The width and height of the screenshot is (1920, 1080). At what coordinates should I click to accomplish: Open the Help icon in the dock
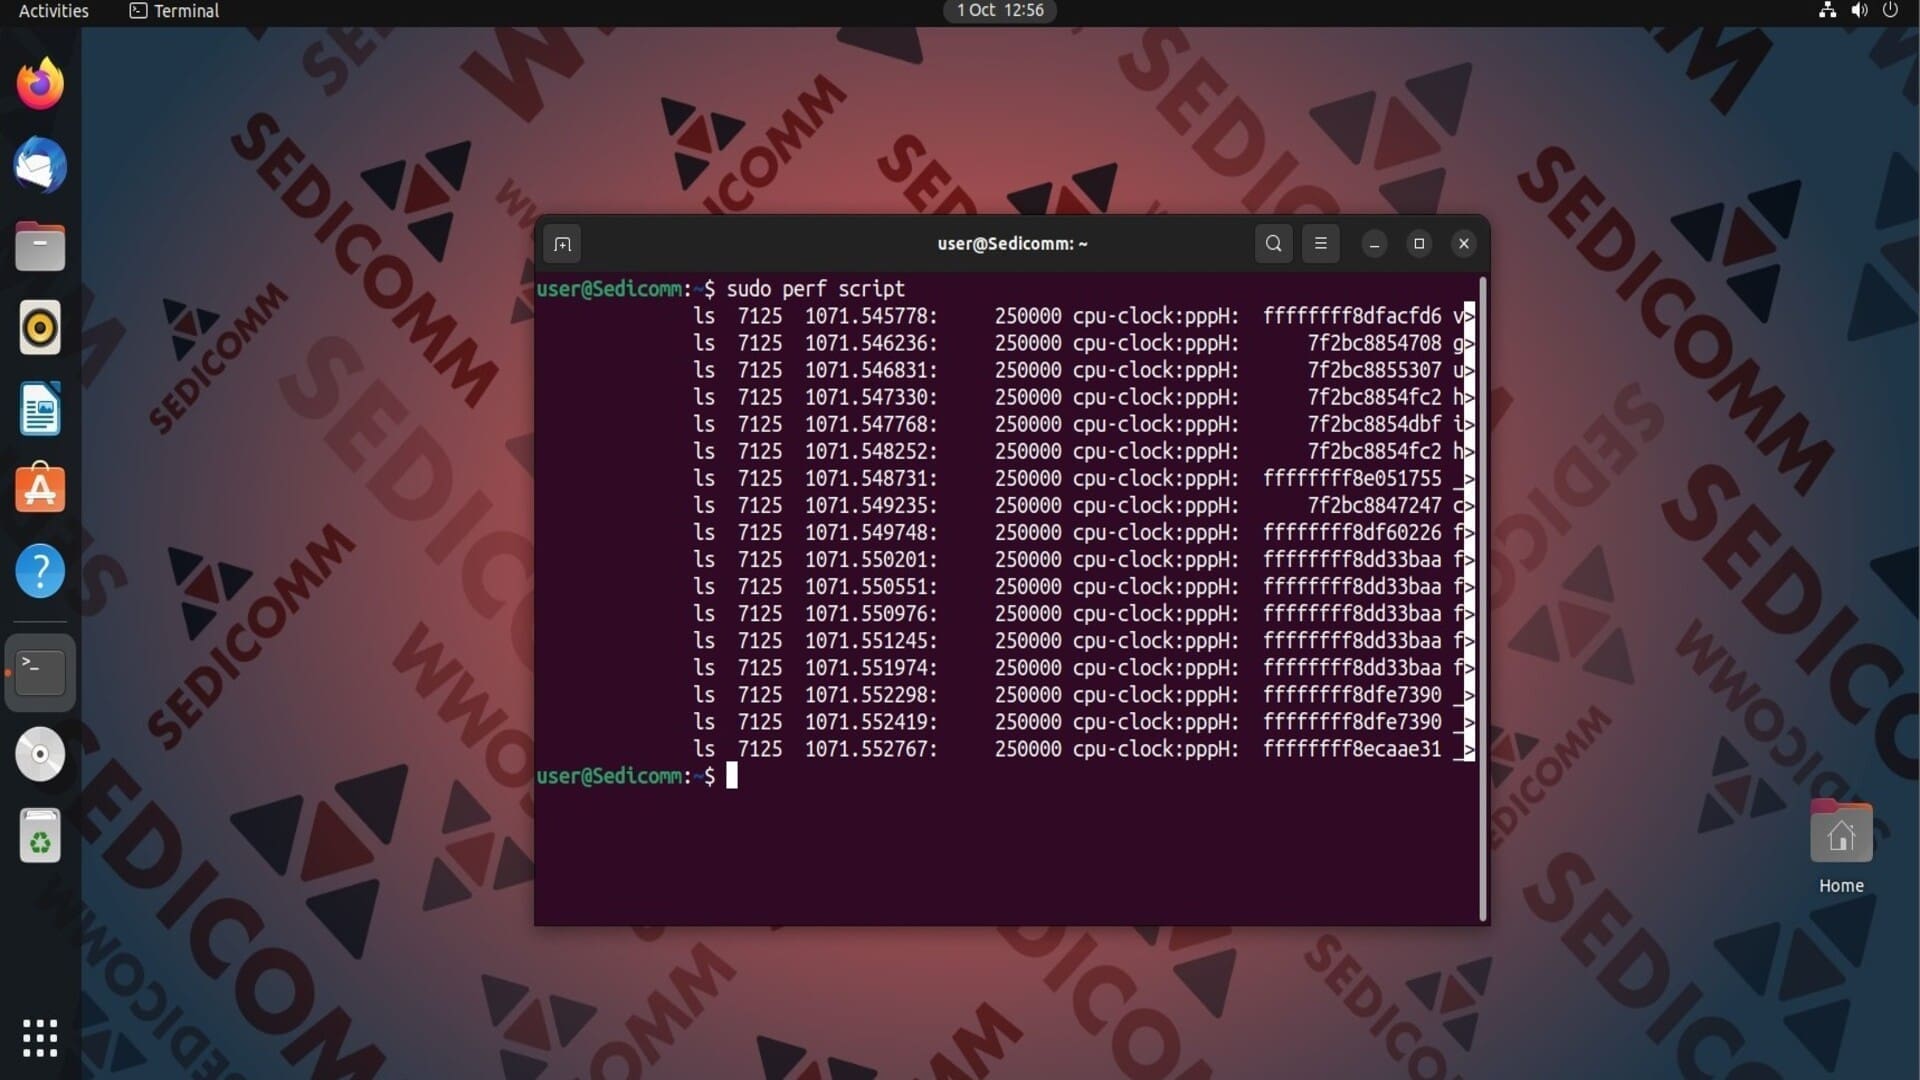tap(40, 571)
